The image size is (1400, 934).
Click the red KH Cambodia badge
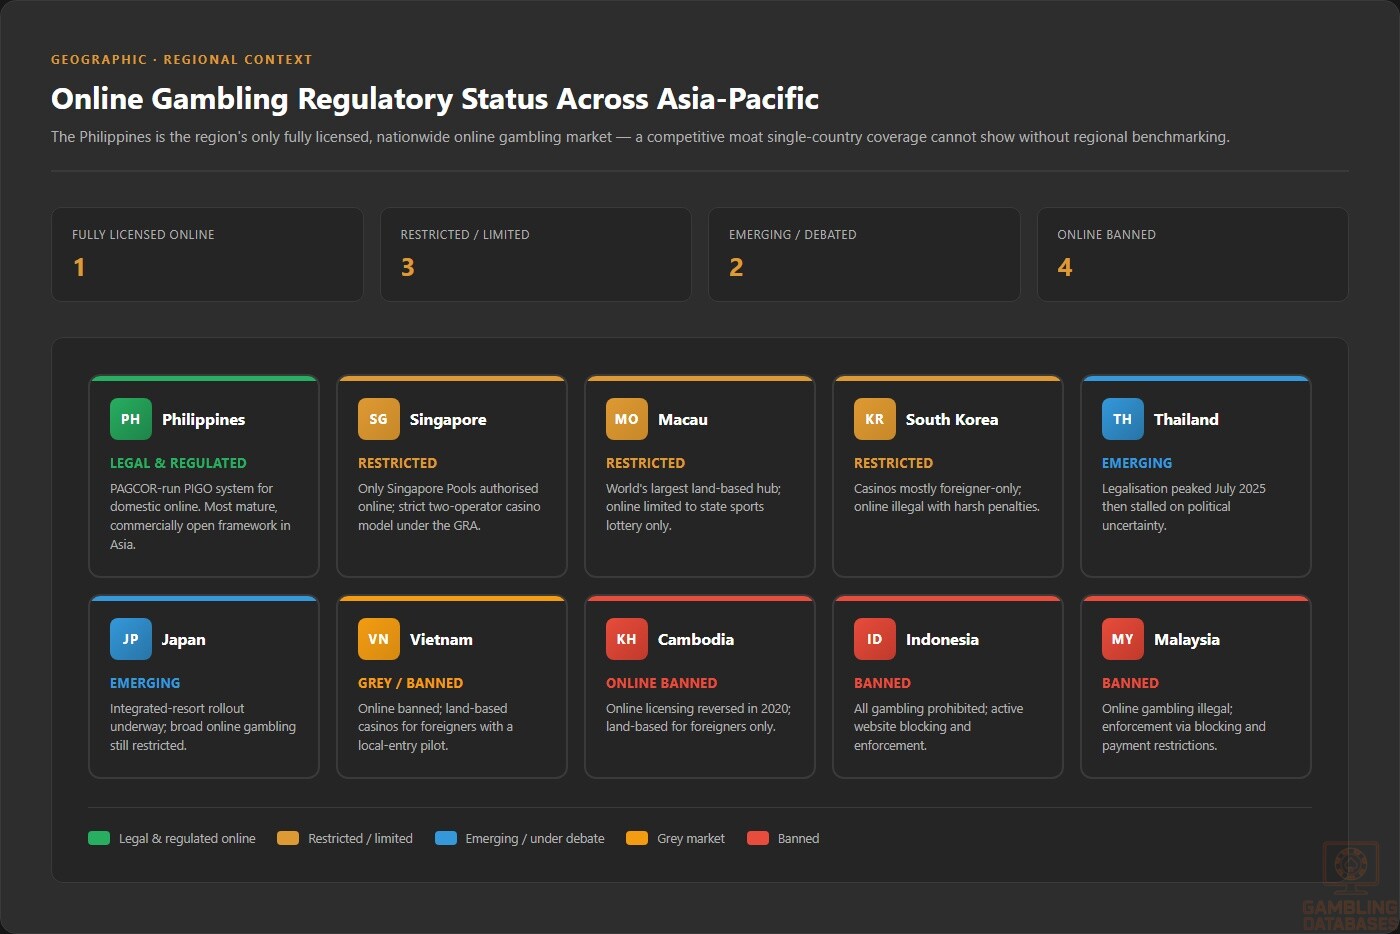click(x=626, y=639)
